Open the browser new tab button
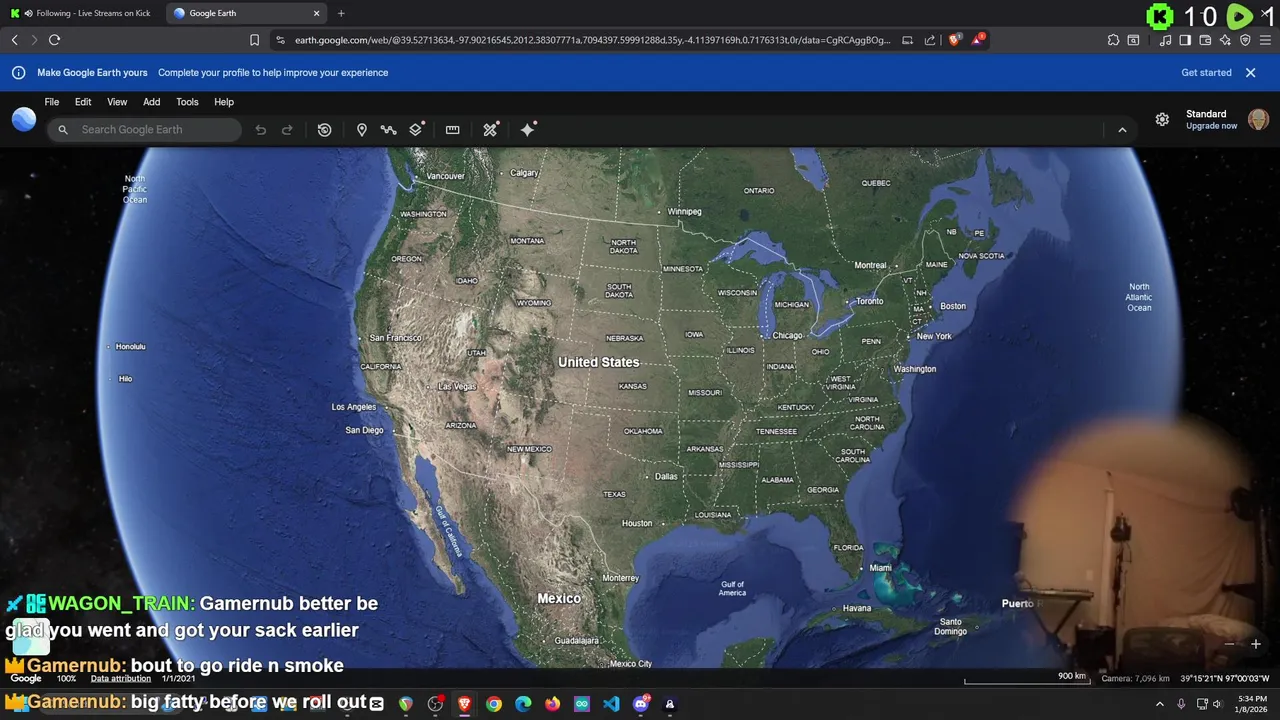Screen dimensions: 1280x720 (341, 13)
